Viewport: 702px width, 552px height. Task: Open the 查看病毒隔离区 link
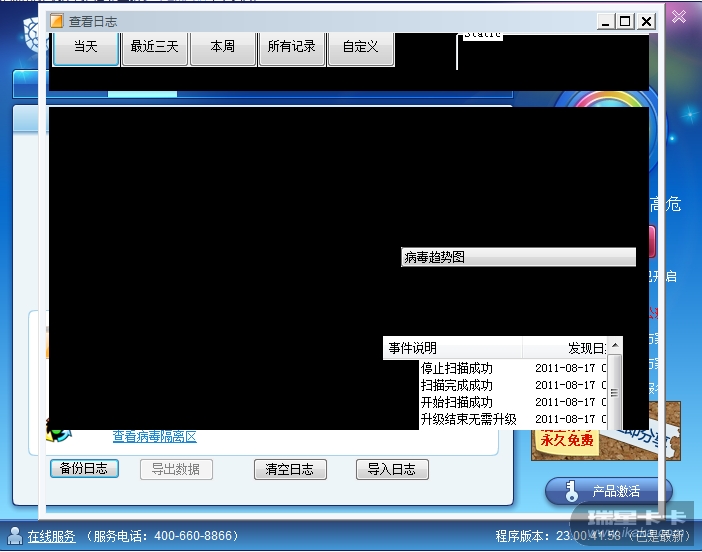pos(154,436)
